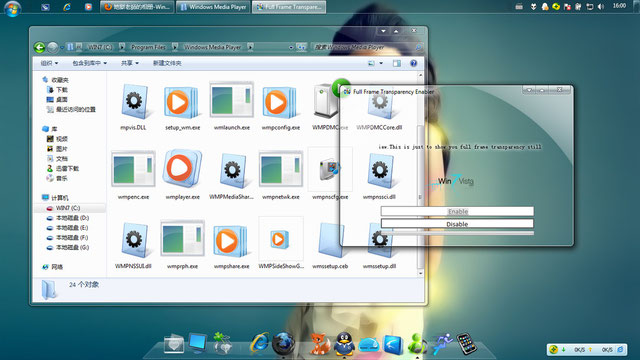Click the Enable button
The height and width of the screenshot is (360, 640).
click(457, 211)
